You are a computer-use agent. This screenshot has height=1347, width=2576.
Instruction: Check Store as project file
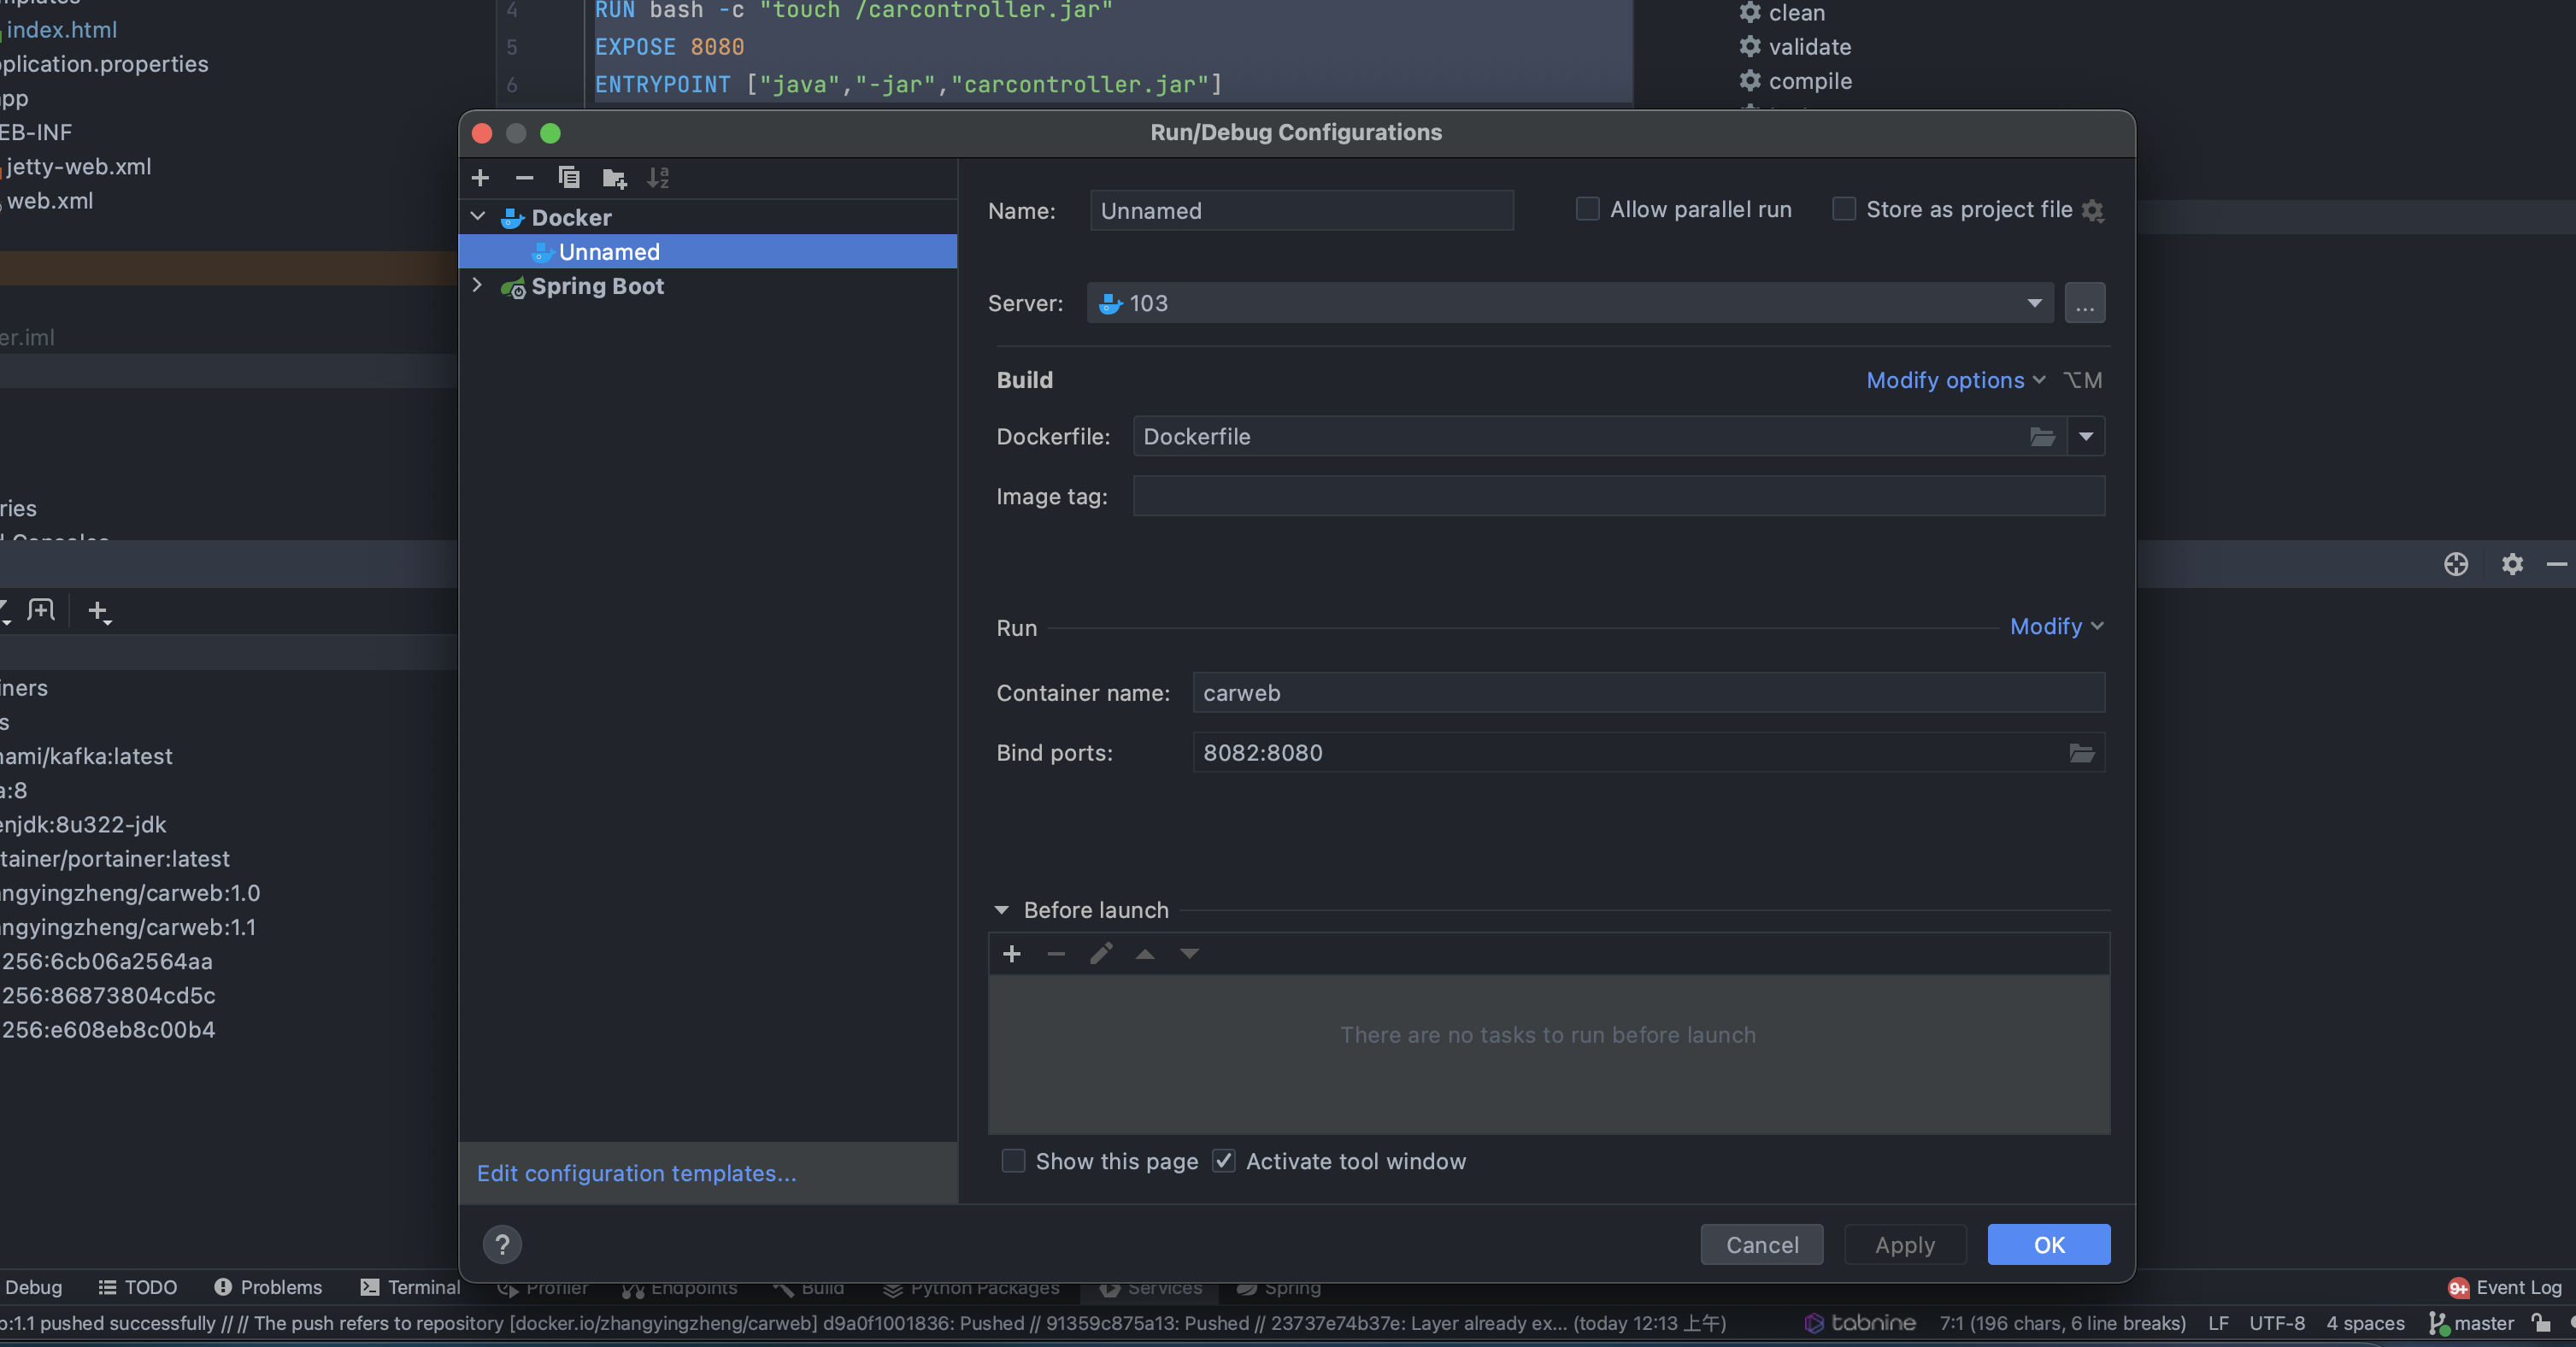click(1843, 209)
